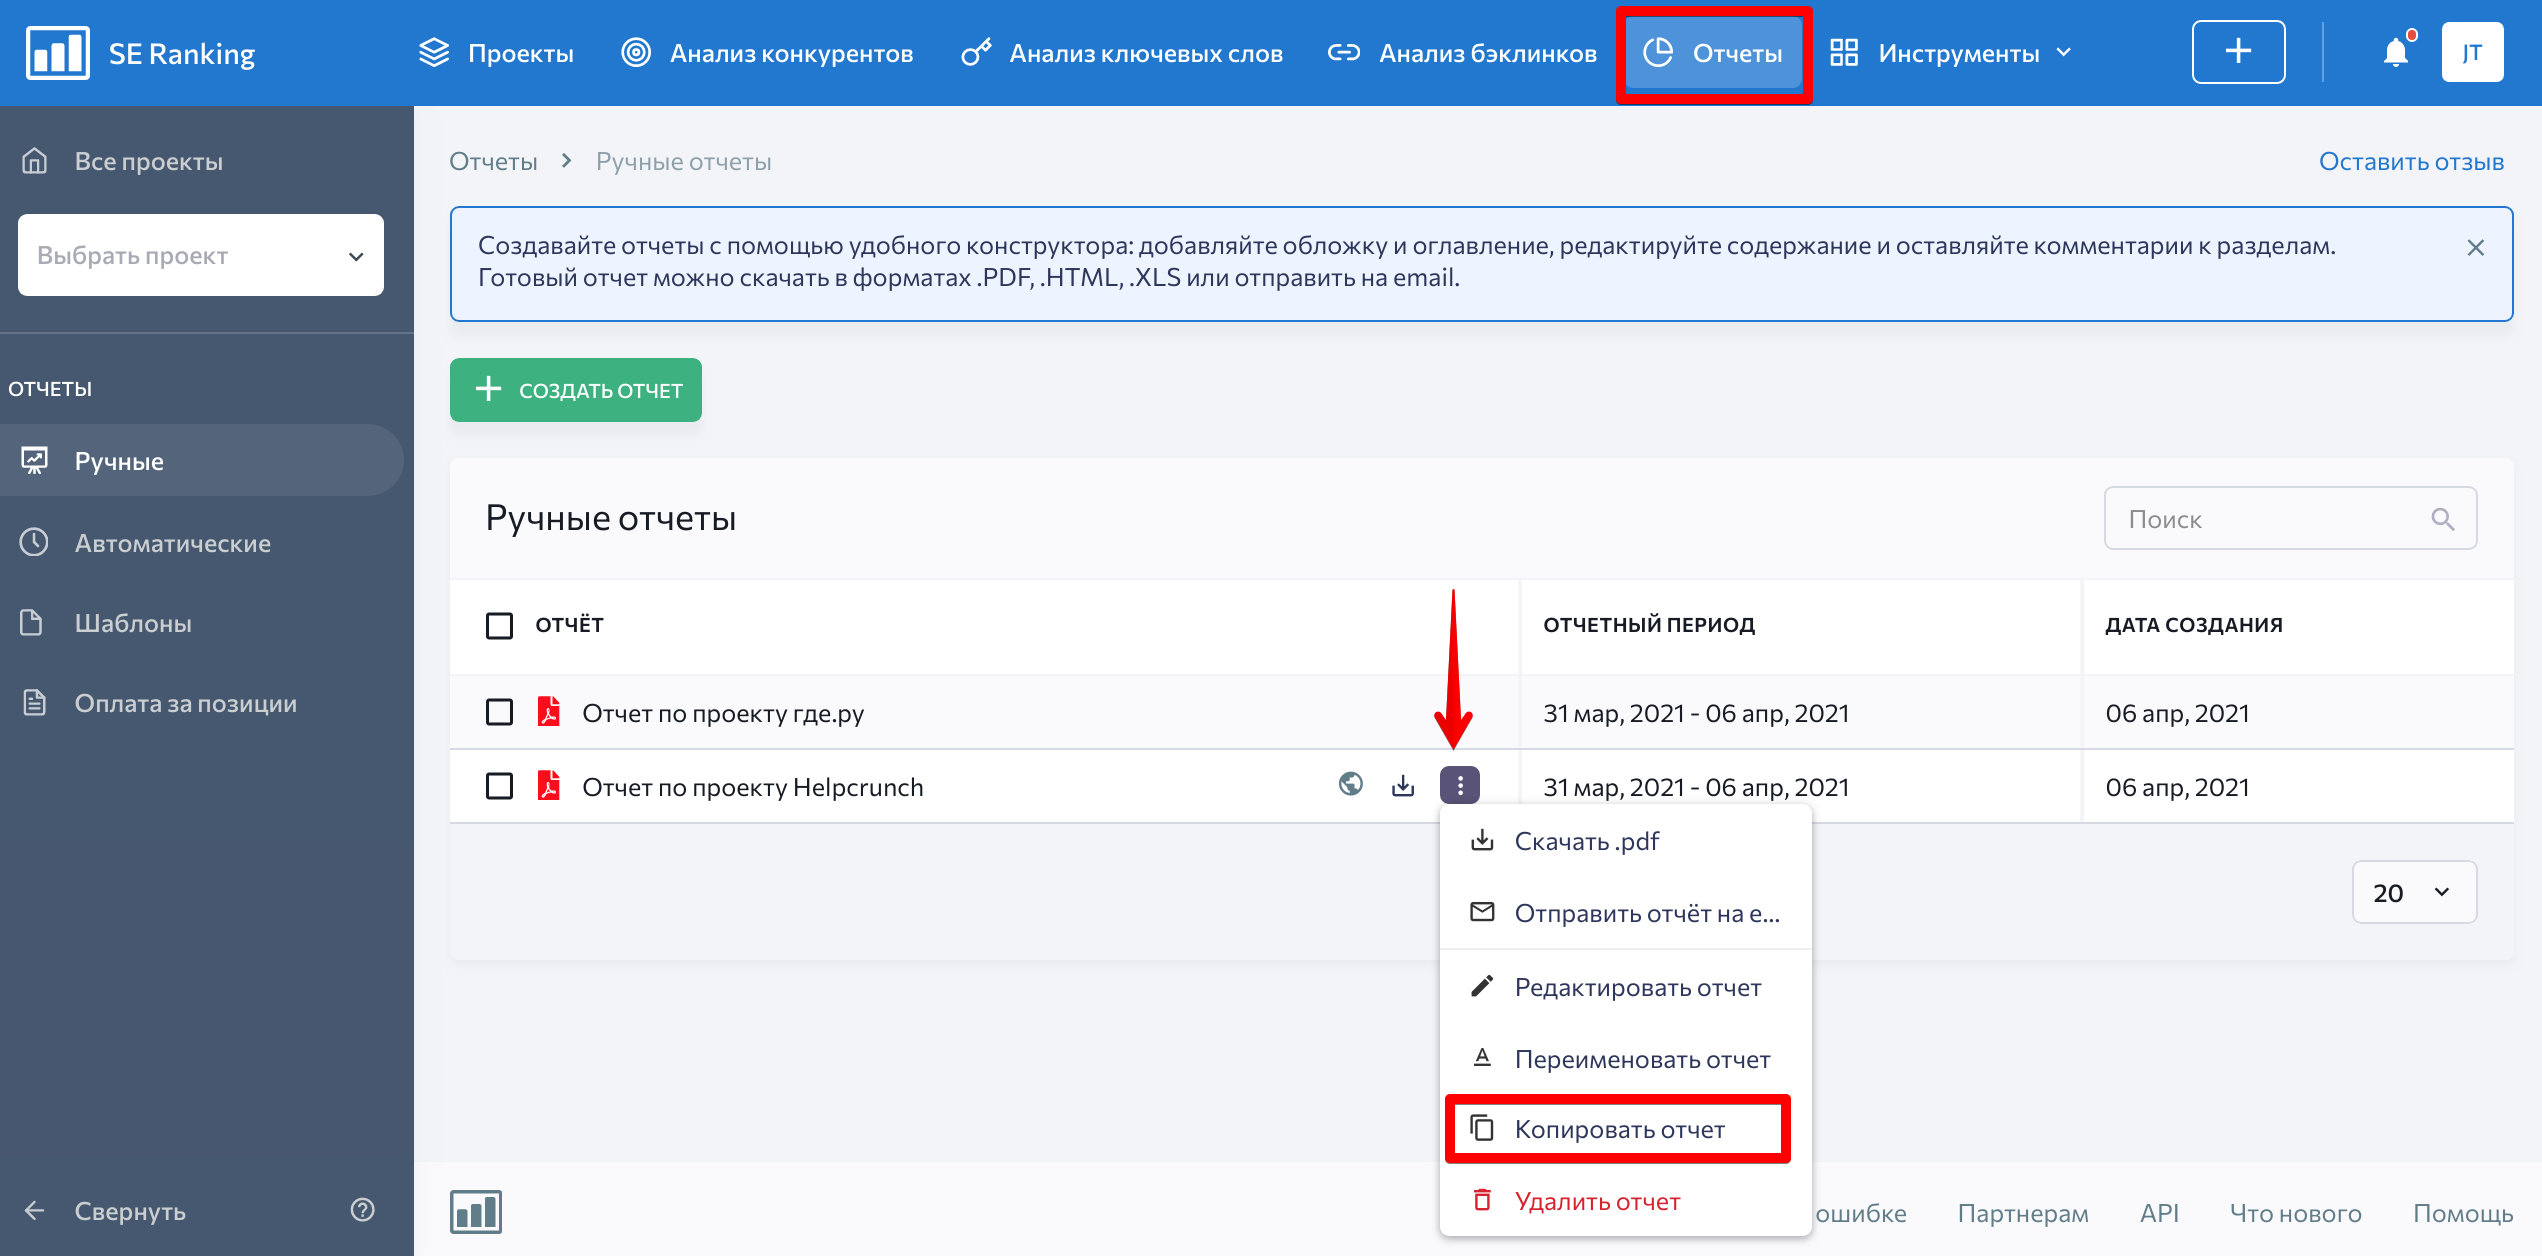
Task: Open Автоматические reports in sidebar
Action: tap(146, 543)
